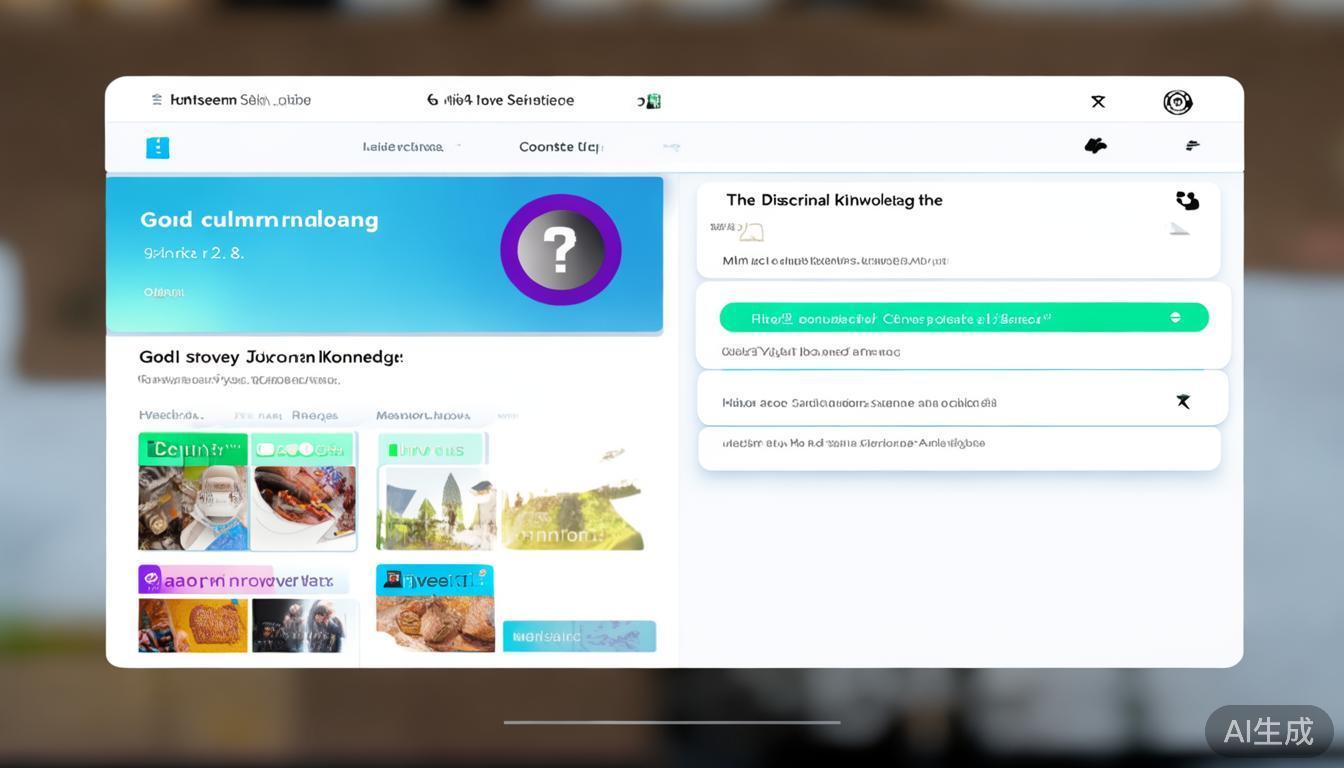
Task: Click the purple icon on the pink category label
Action: click(150, 579)
